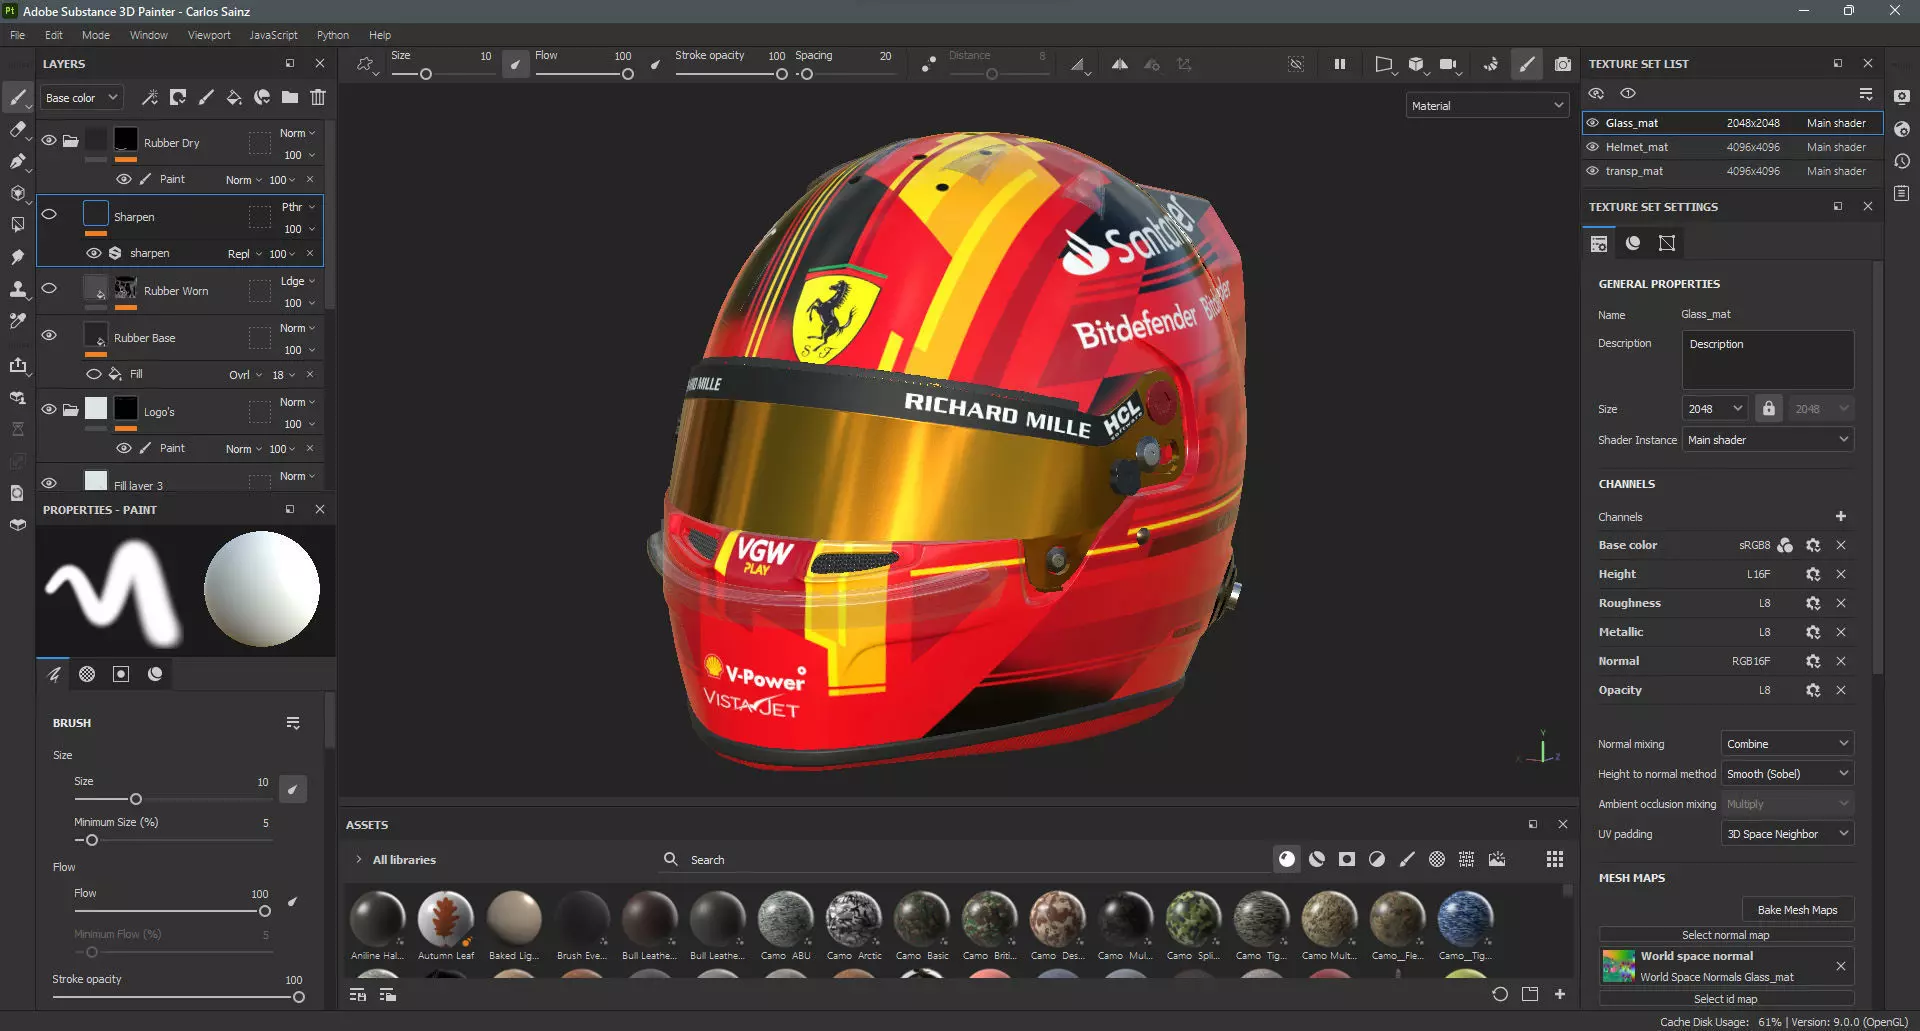Toggle the size lock button
The image size is (1920, 1031).
click(x=1768, y=408)
